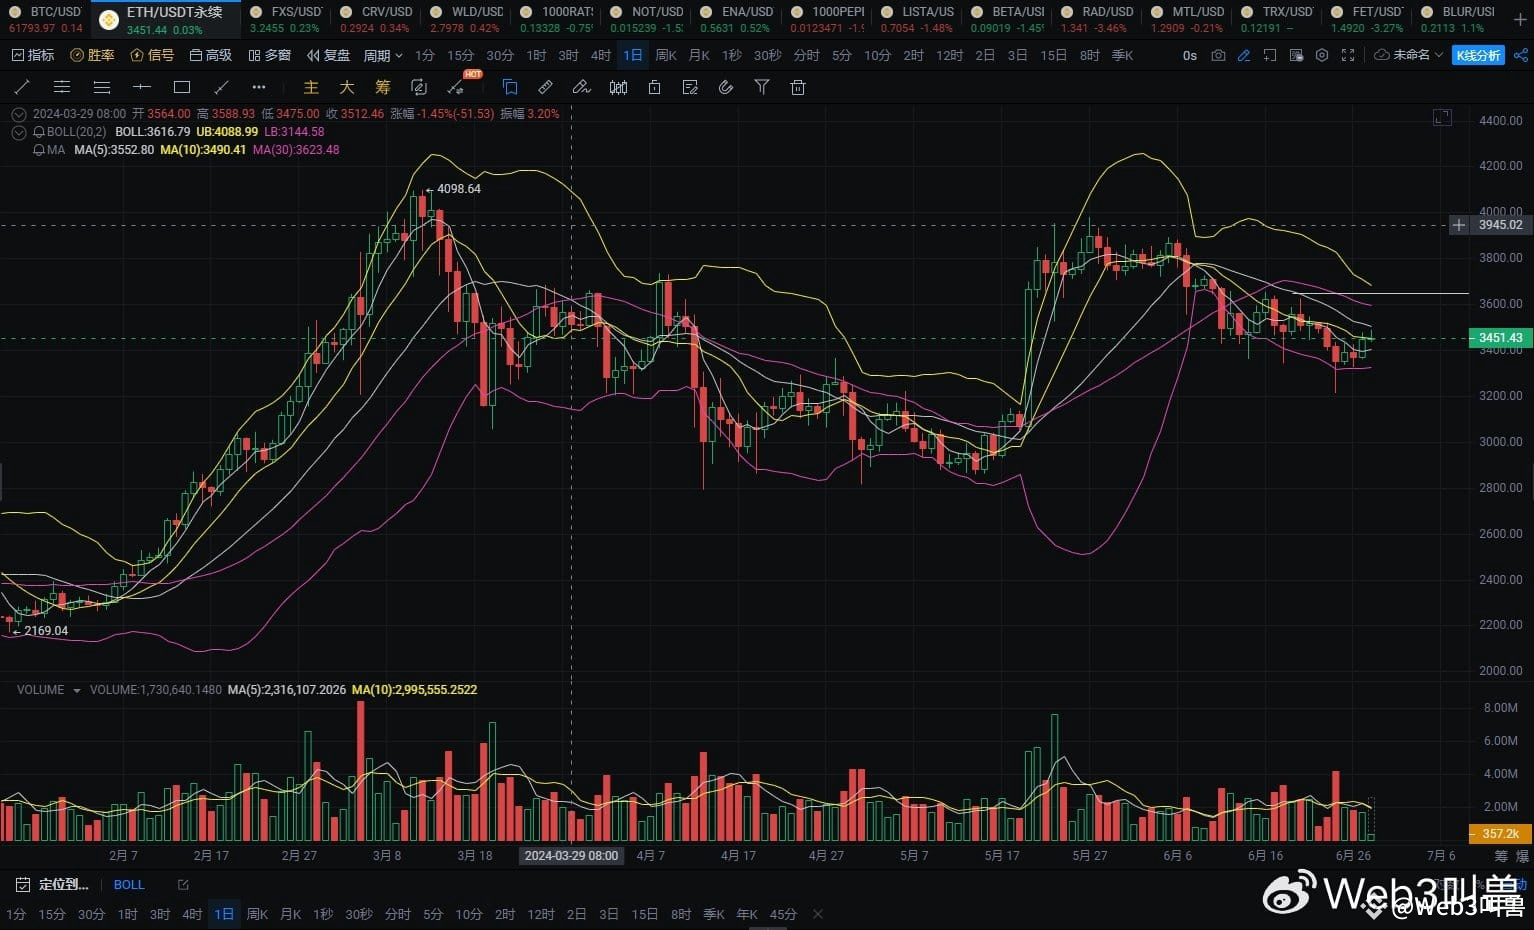Viewport: 1534px width, 930px height.
Task: Click the HOT-badged drawing tool icon
Action: point(457,88)
